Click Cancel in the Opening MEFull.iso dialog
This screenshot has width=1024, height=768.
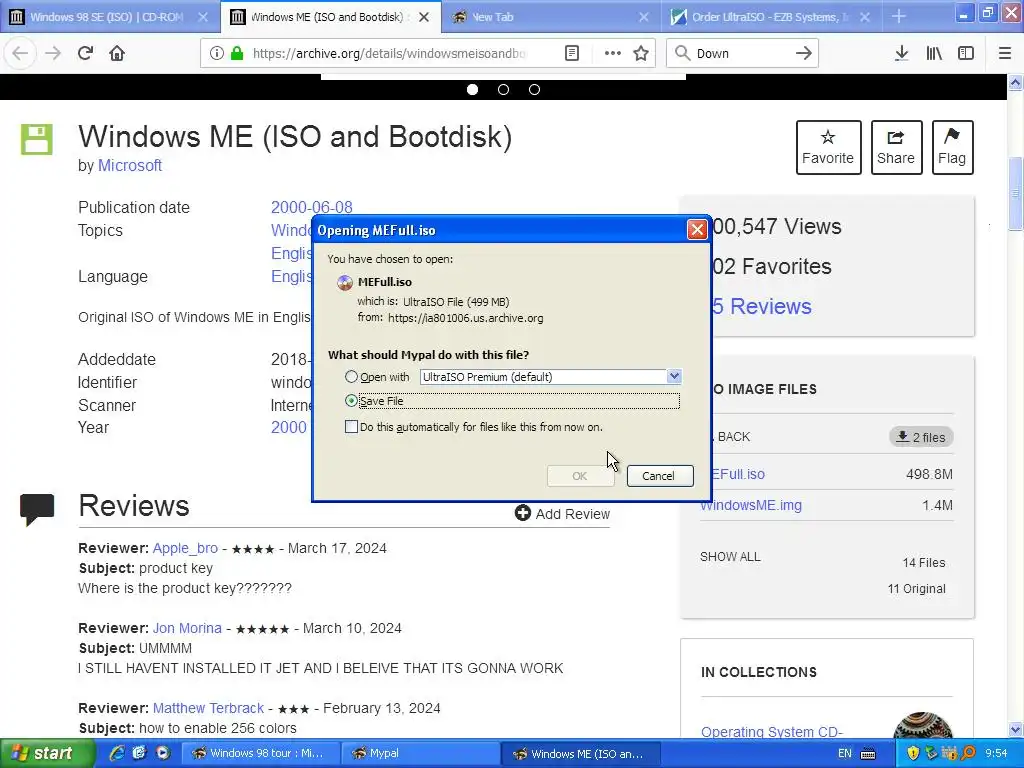tap(660, 475)
